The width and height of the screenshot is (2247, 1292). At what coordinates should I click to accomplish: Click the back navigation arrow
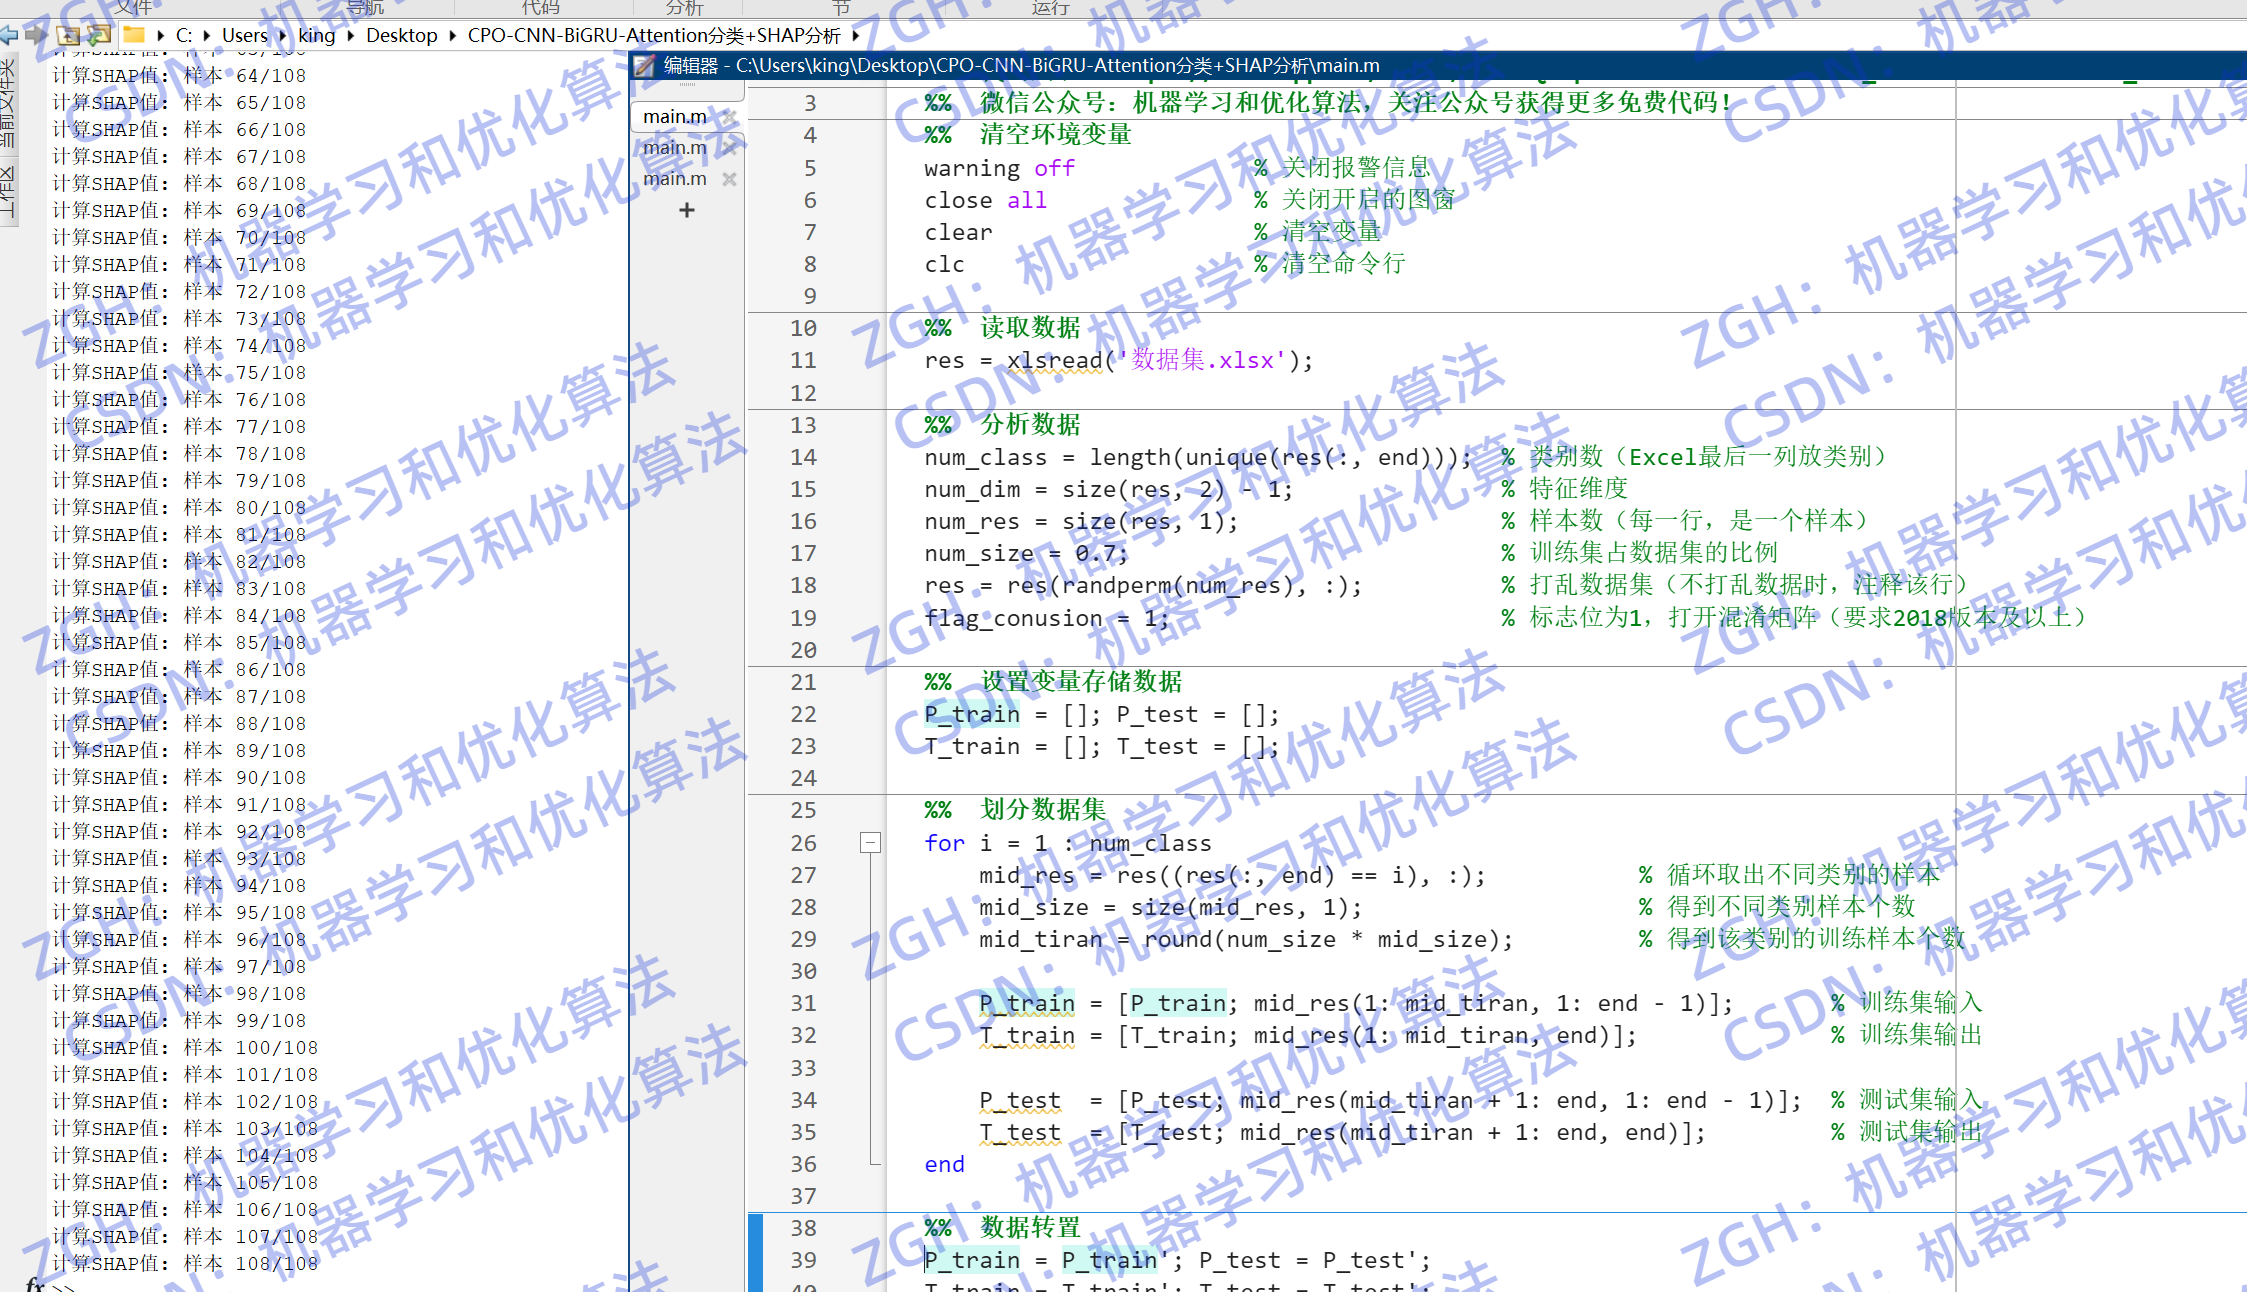click(9, 35)
